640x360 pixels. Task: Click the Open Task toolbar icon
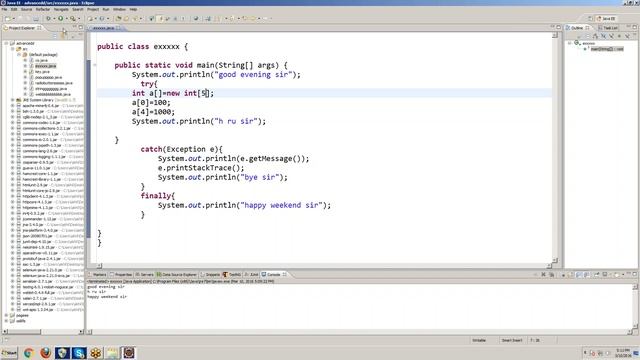(127, 18)
